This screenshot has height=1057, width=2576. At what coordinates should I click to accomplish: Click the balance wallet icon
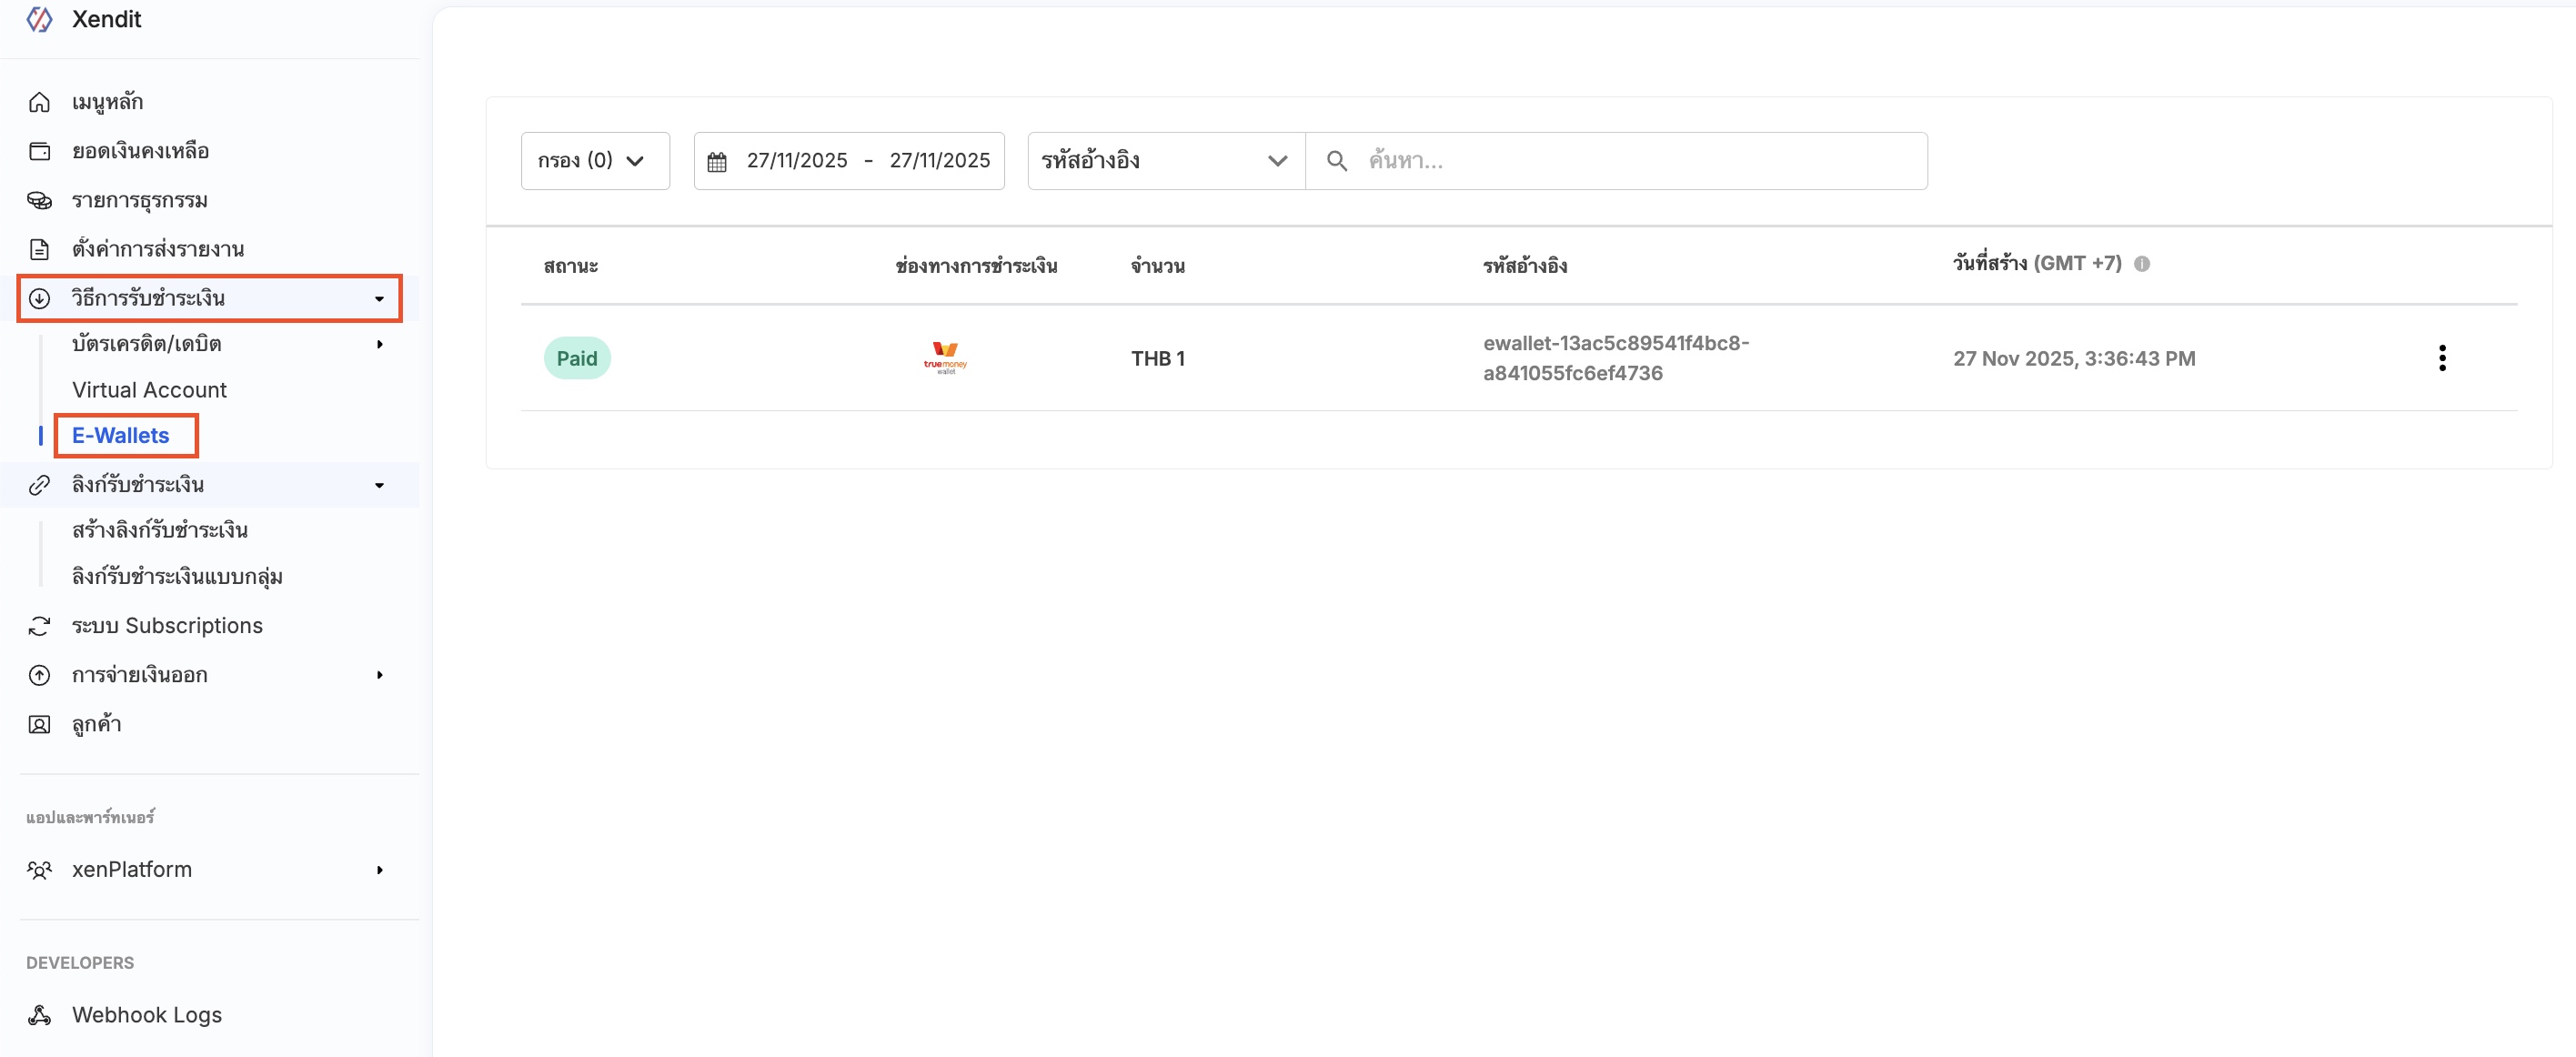click(x=39, y=151)
